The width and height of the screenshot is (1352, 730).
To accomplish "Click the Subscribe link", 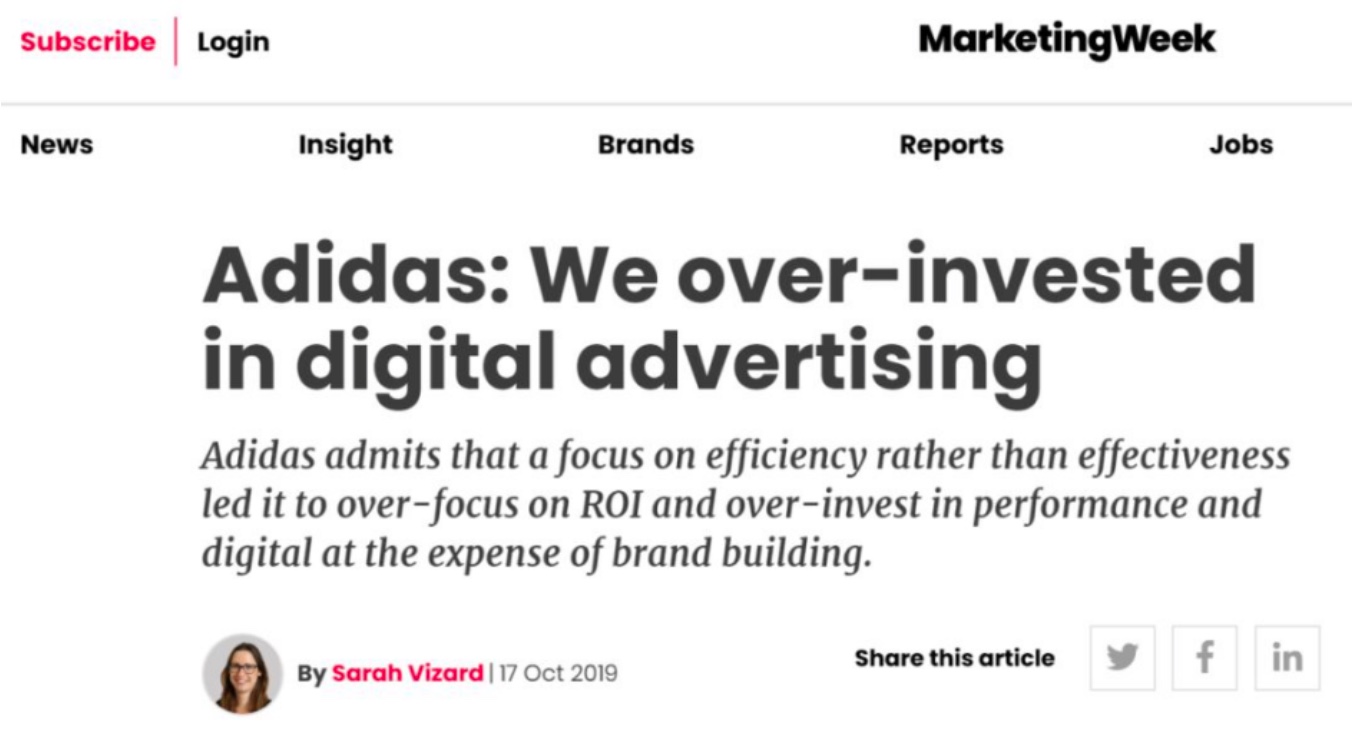I will click(x=88, y=42).
